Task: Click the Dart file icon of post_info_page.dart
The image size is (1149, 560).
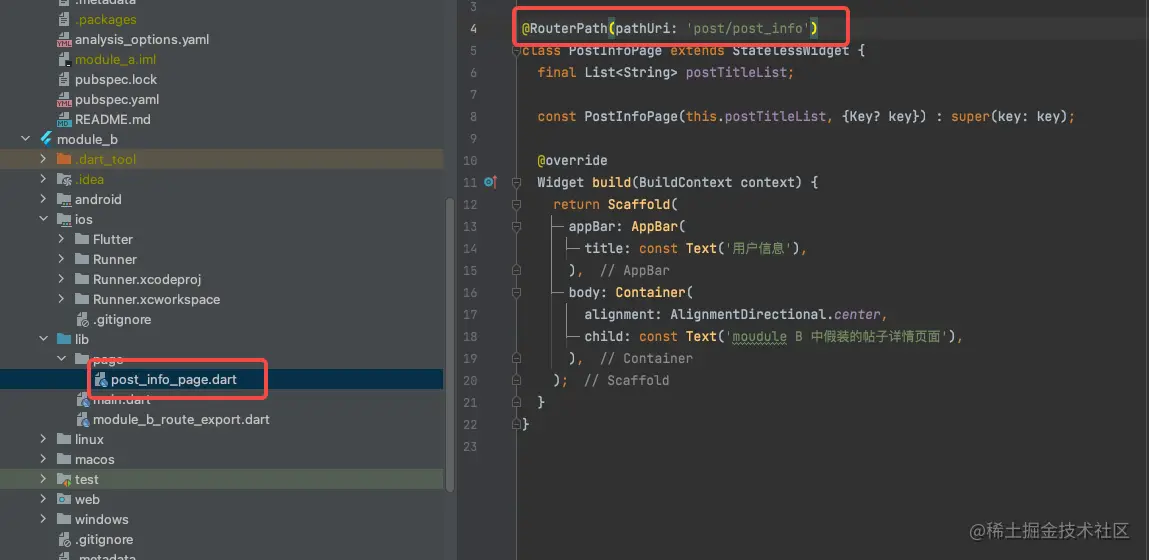Action: click(x=100, y=380)
